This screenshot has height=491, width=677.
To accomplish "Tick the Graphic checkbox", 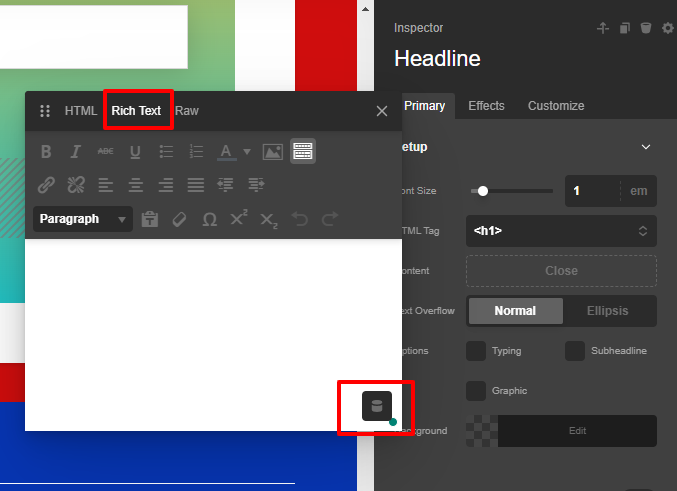I will pos(476,391).
